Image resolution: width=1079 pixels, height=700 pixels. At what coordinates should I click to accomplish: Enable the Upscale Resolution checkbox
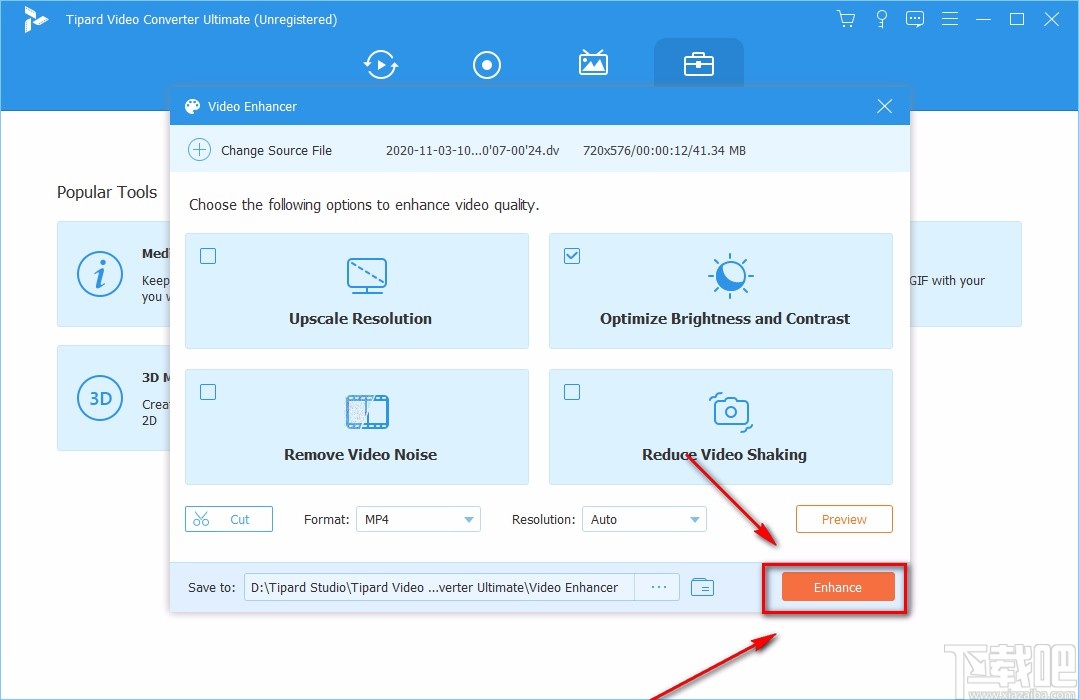(208, 256)
